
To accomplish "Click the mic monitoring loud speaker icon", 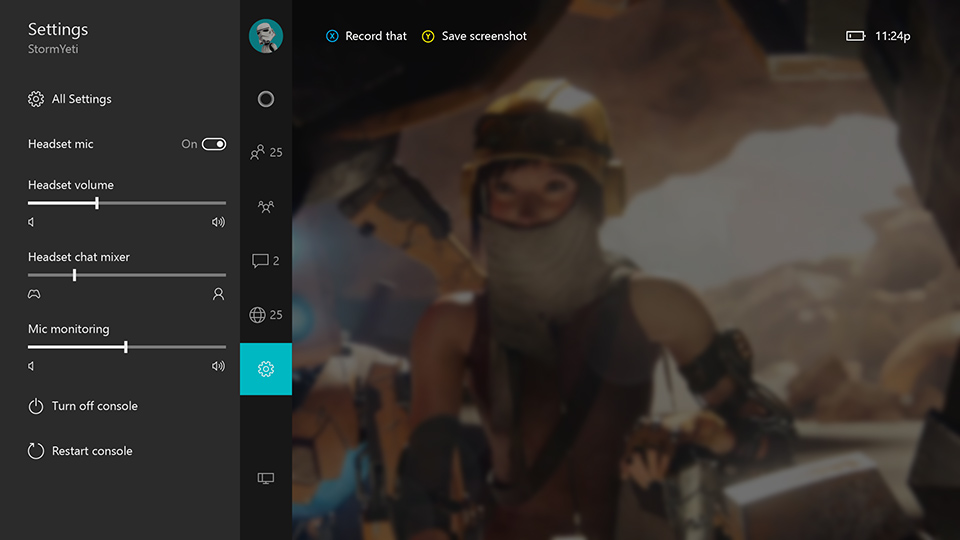I will click(x=219, y=366).
